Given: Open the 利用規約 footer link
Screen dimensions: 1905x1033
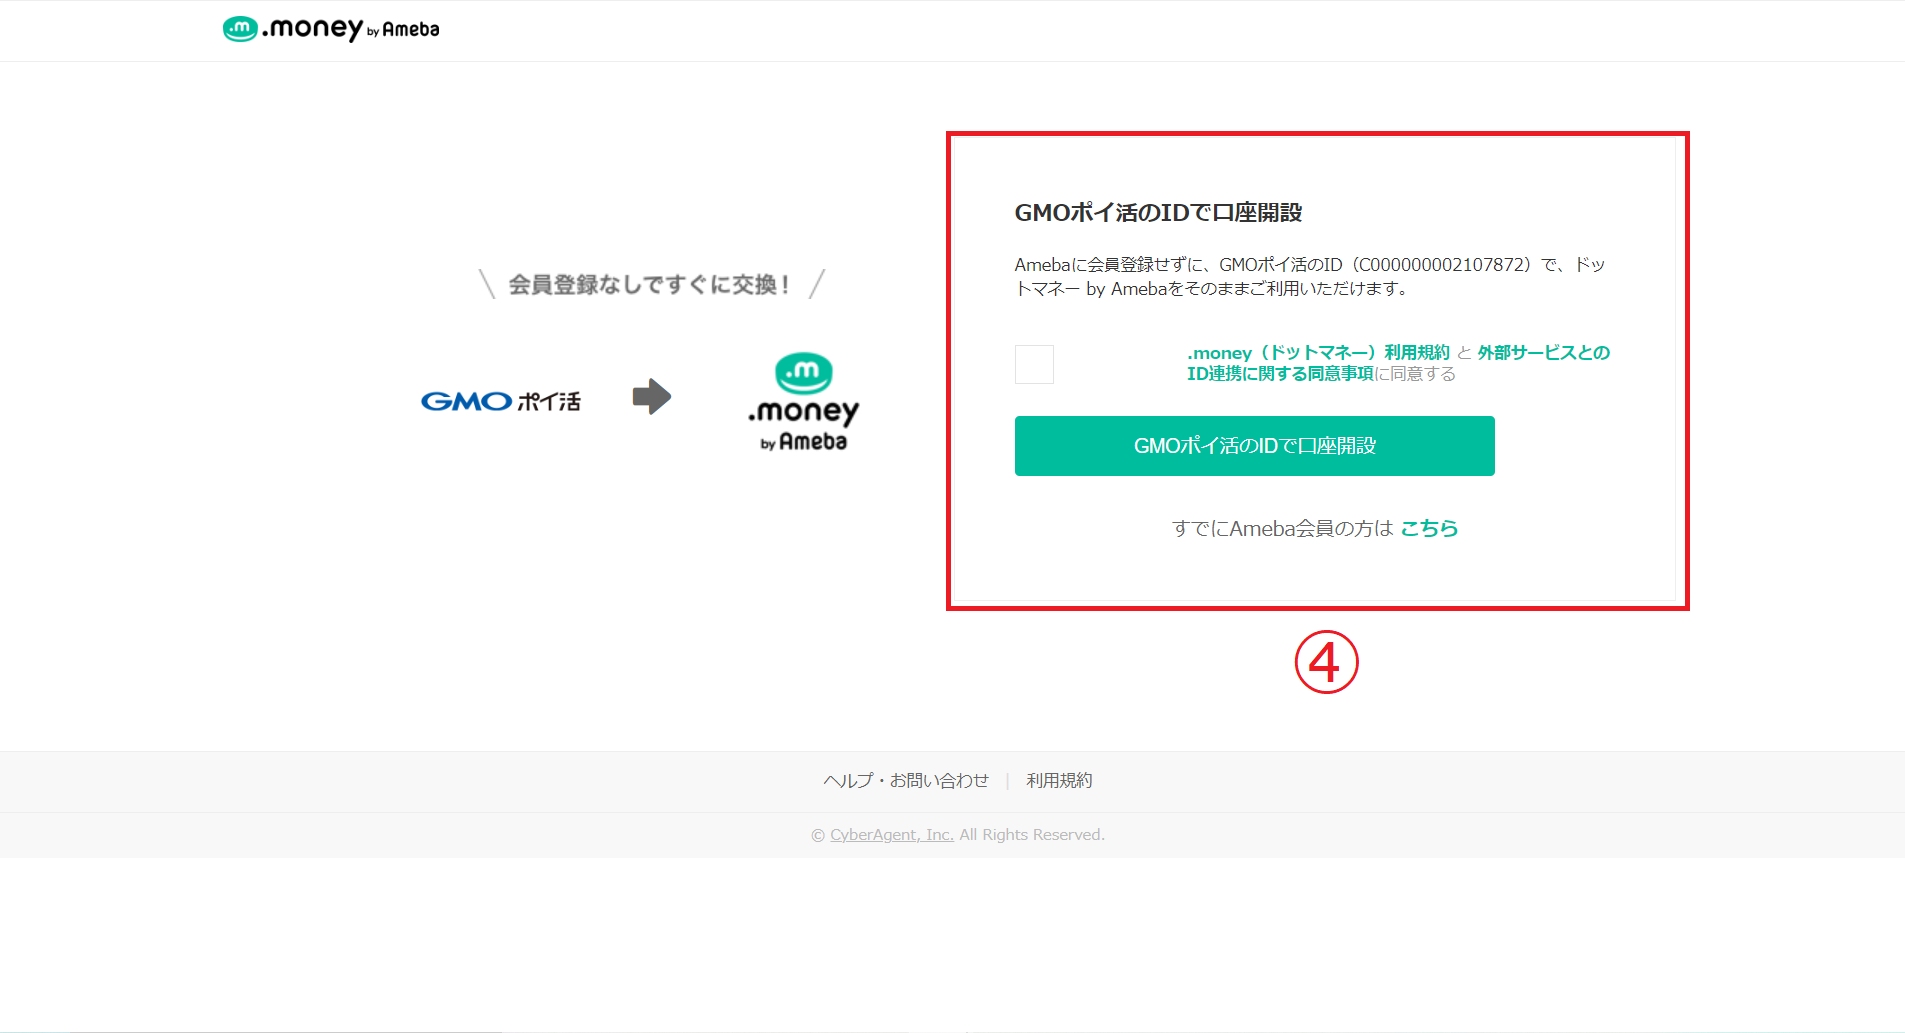Looking at the screenshot, I should pos(1057,780).
